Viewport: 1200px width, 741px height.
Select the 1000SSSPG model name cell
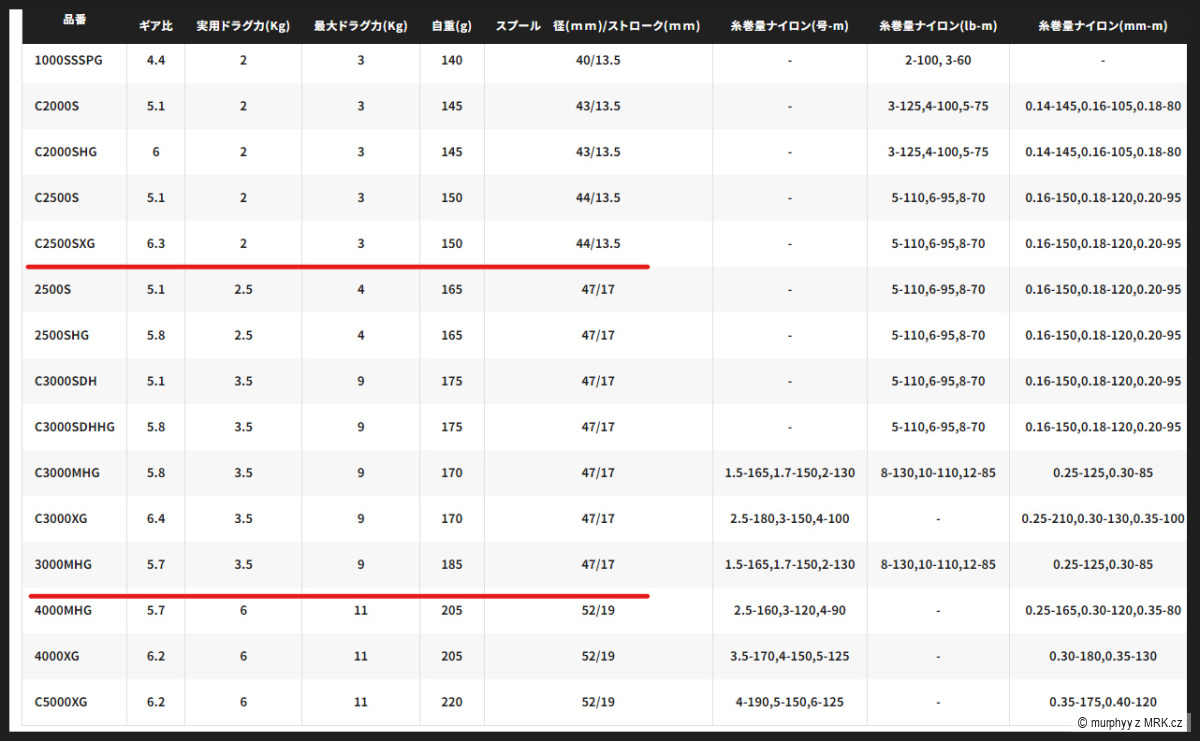pos(68,61)
